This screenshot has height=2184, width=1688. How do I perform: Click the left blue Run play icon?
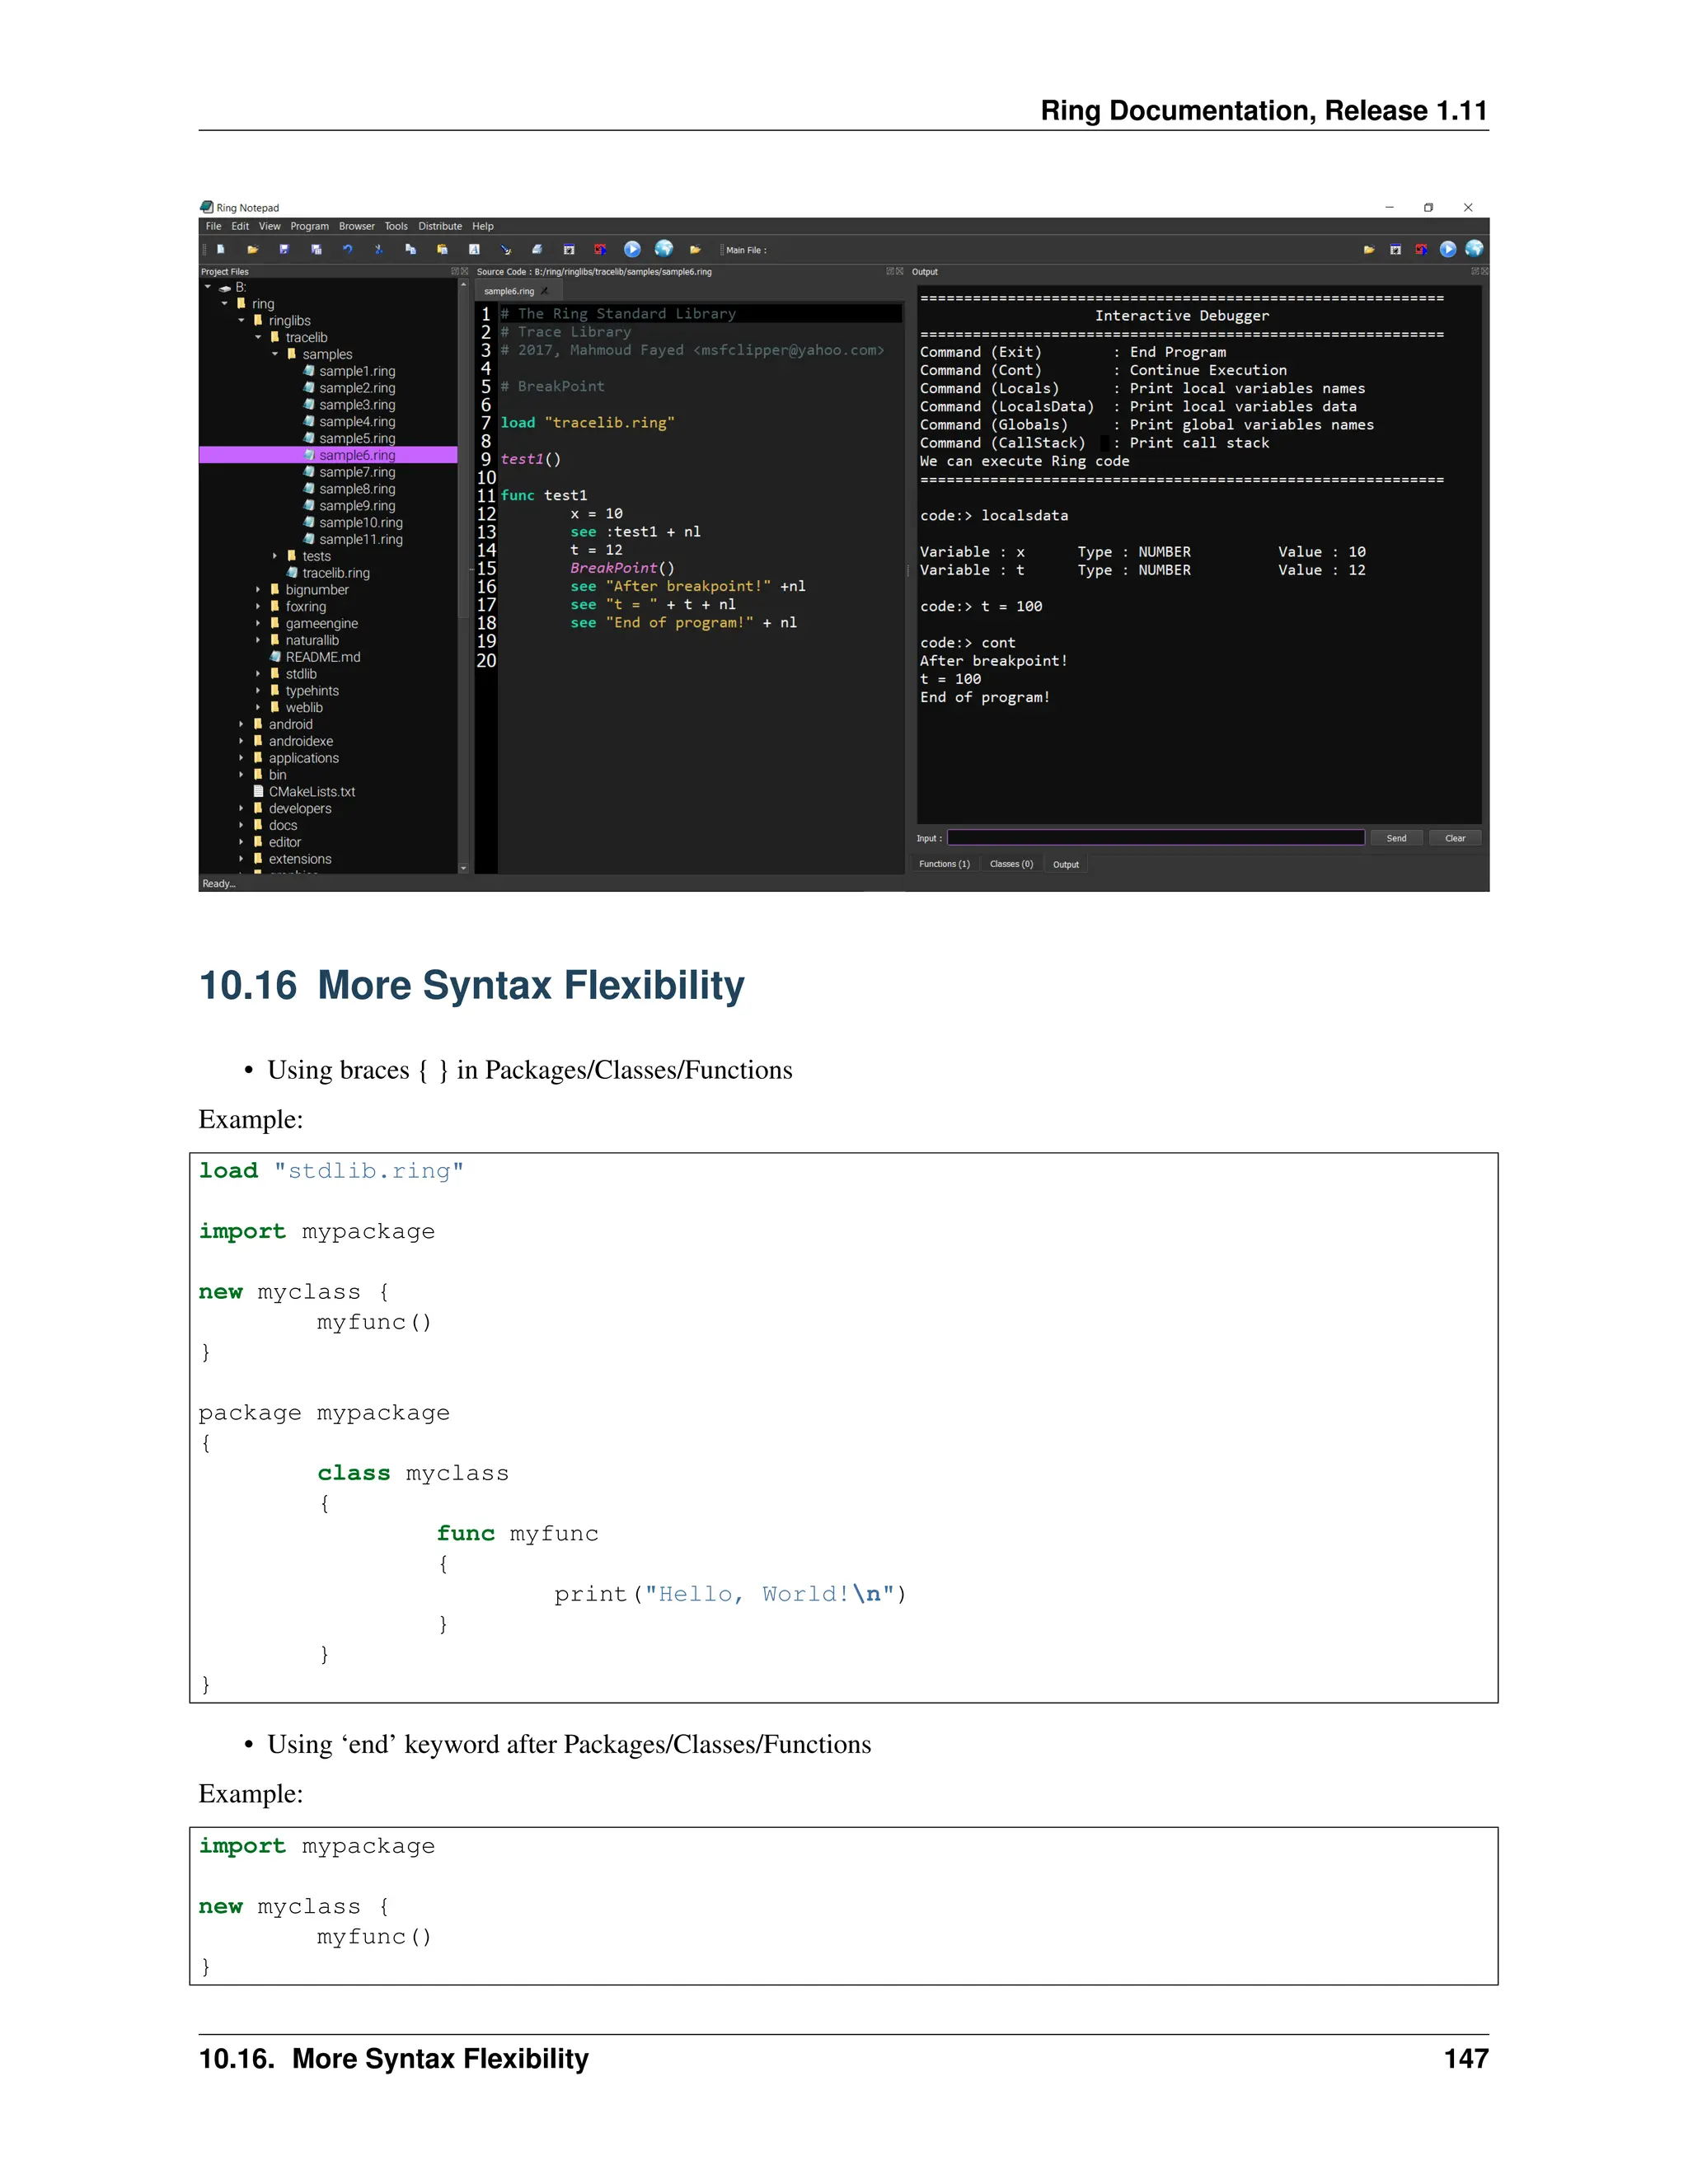pos(632,249)
